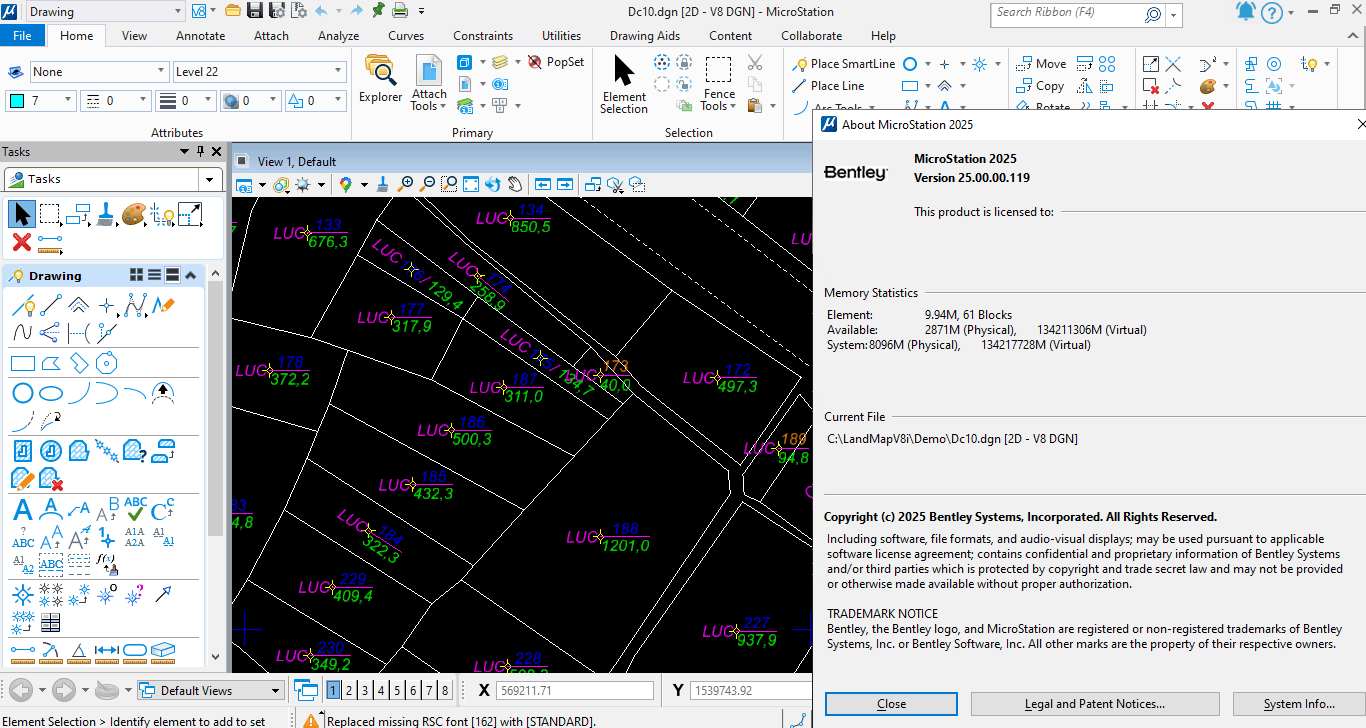Click the View Next arrow icon
The image size is (1366, 728).
tap(565, 184)
